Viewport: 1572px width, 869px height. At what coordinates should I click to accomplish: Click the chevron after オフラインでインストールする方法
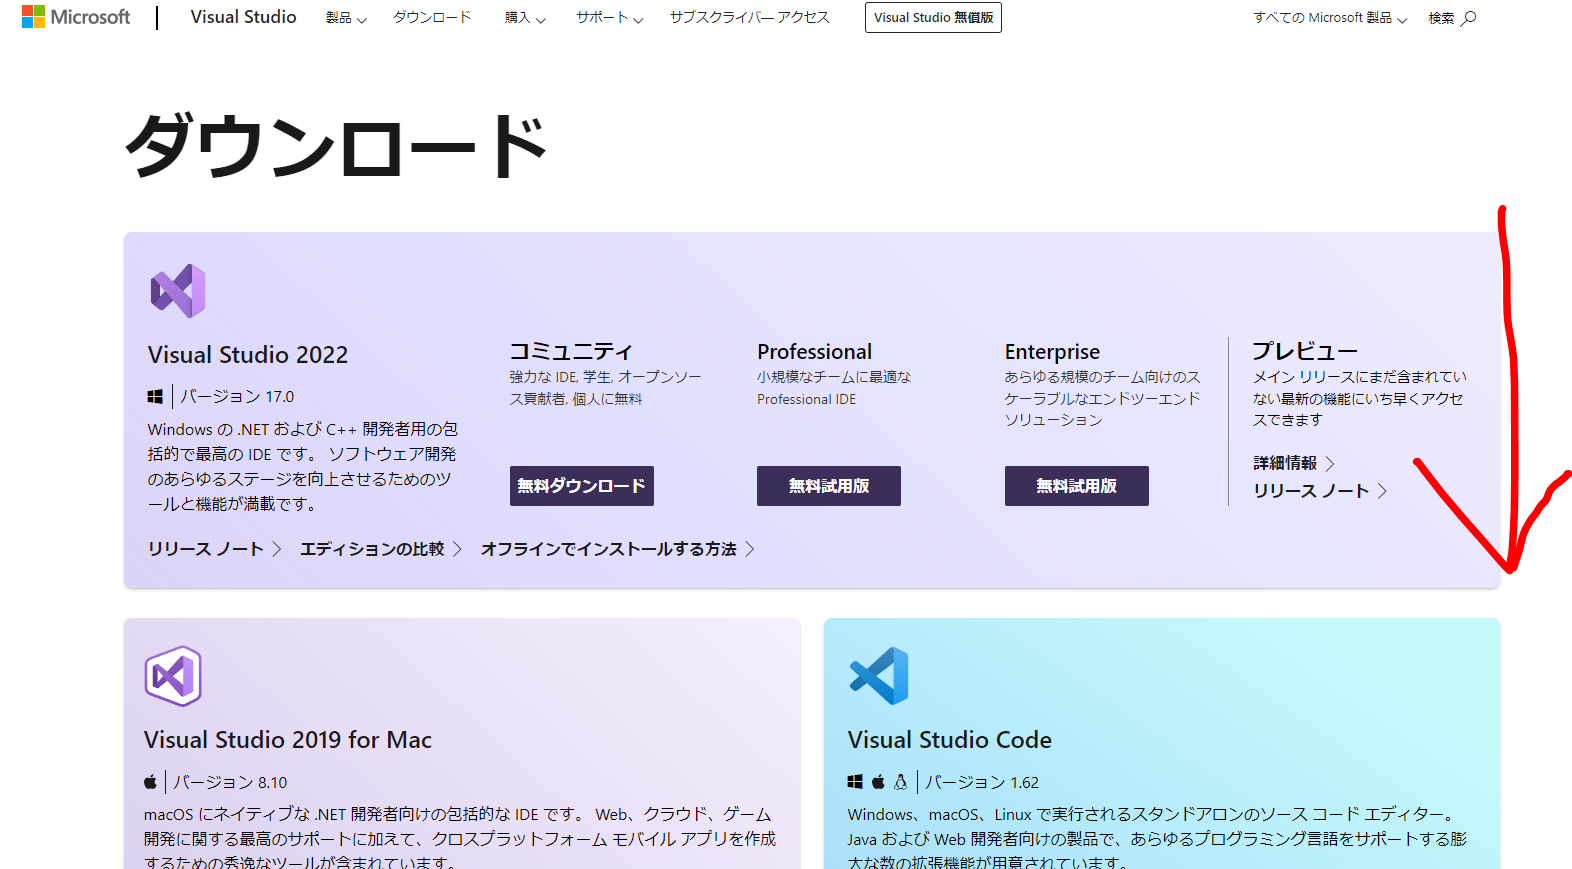[x=749, y=549]
